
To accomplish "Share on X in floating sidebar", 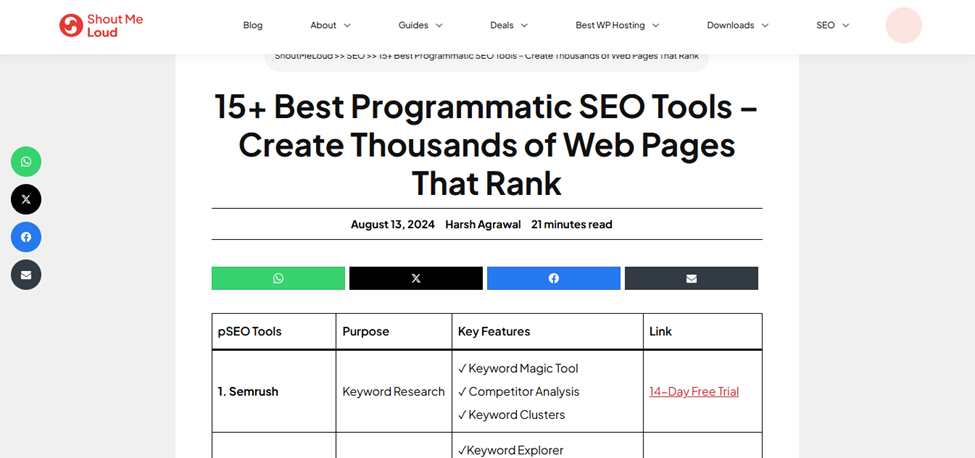I will pyautogui.click(x=26, y=199).
